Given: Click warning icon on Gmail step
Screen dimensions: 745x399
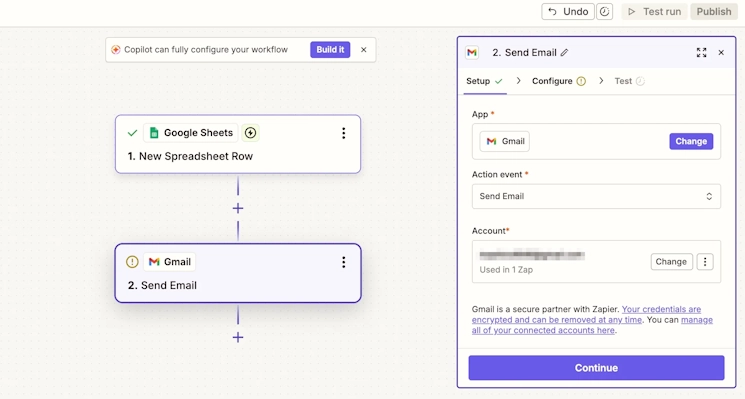Looking at the screenshot, I should 132,262.
